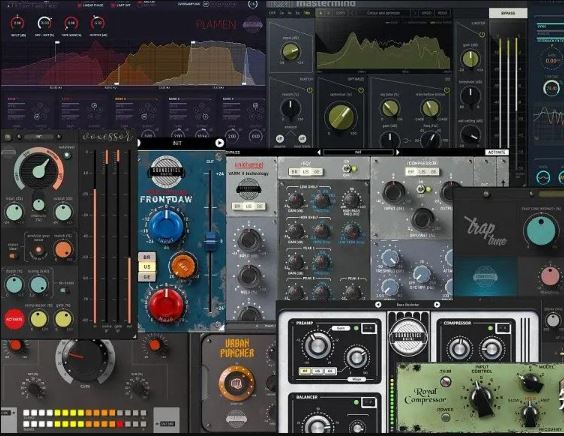Click the Recovery knob on Royal Compressor
Image resolution: width=564 pixels, height=436 pixels.
(x=529, y=414)
